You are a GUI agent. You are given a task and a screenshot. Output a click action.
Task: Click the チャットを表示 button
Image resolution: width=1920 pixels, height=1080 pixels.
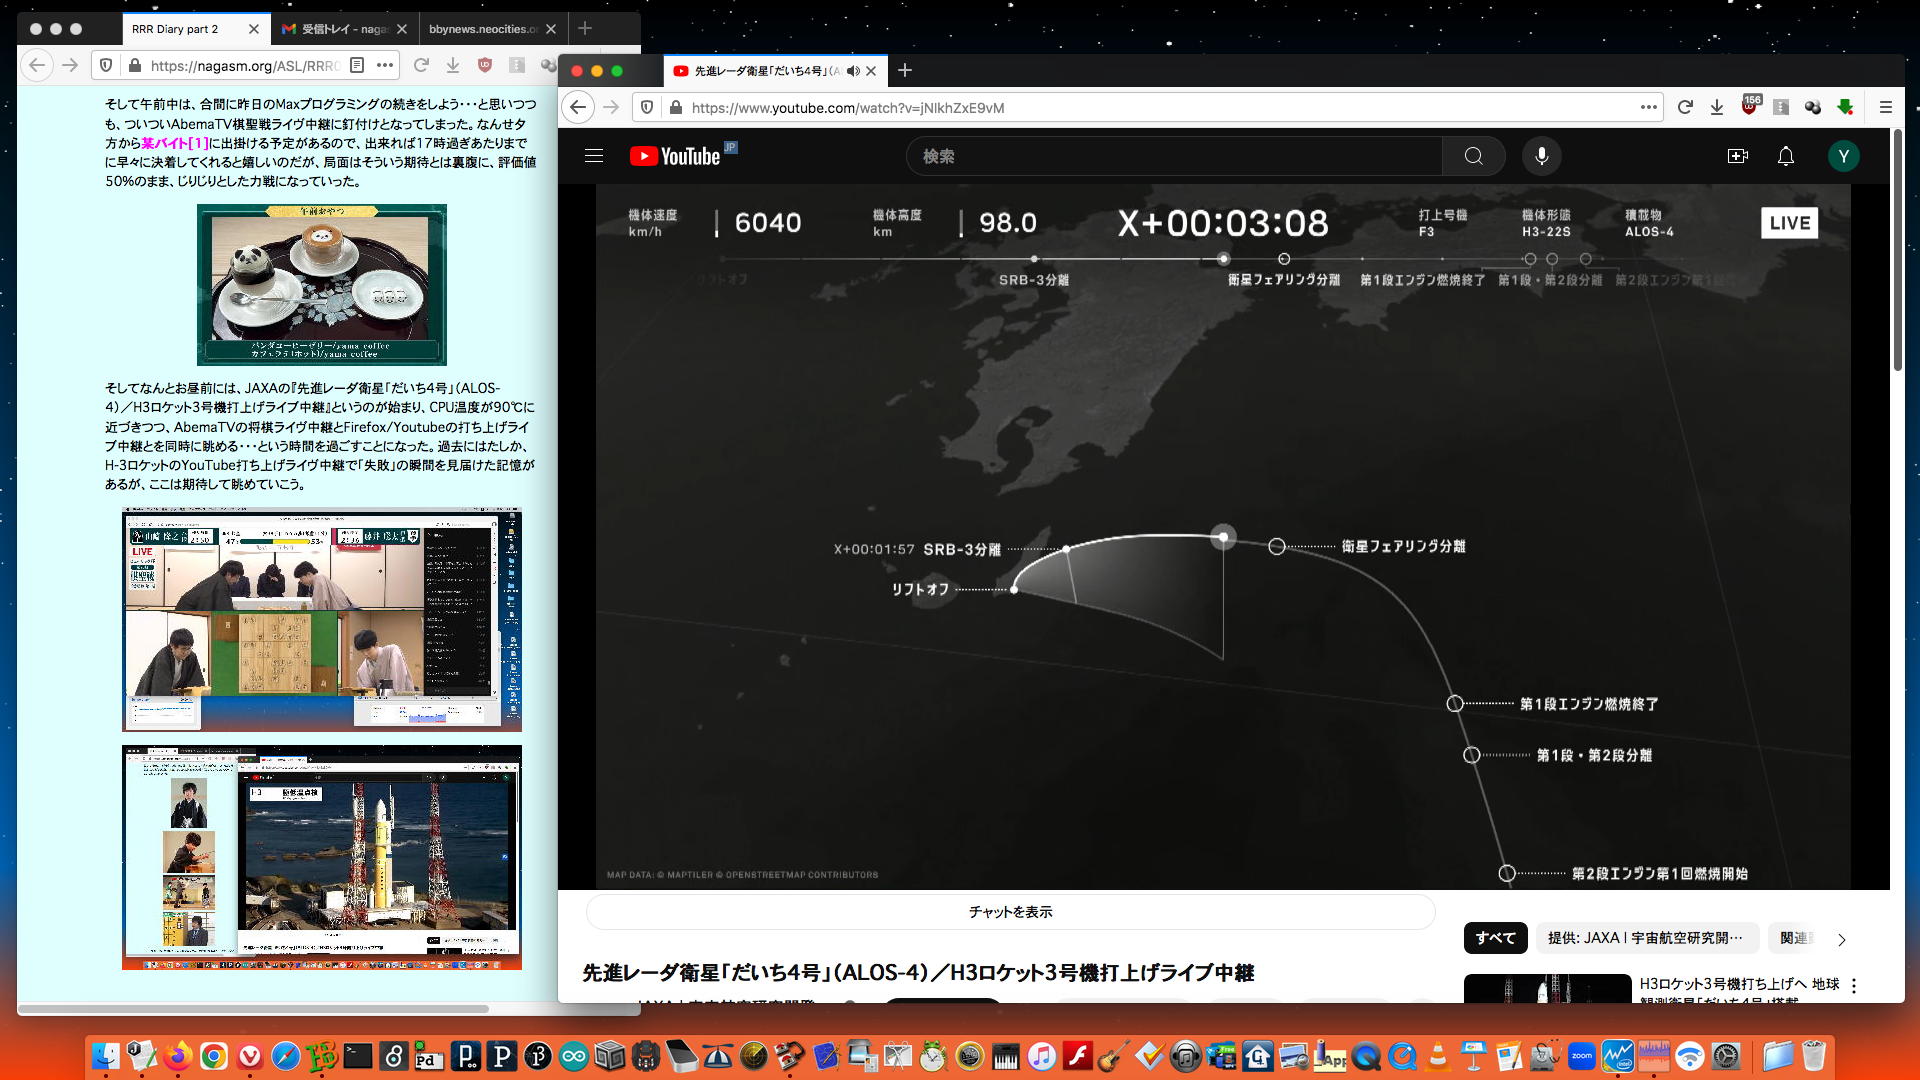1010,912
